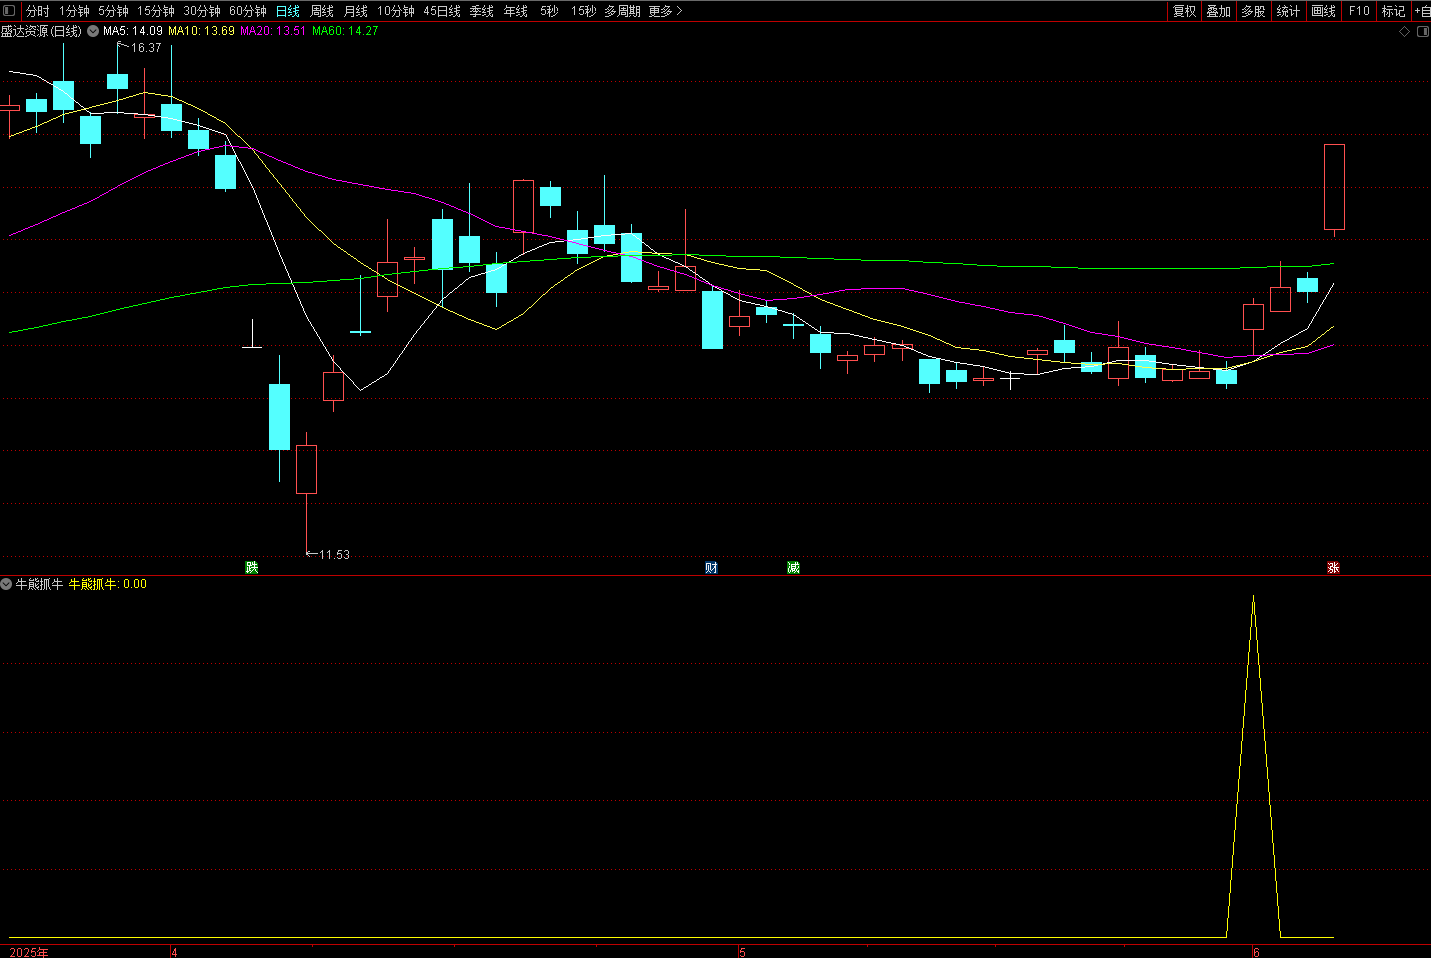Viewport: 1431px width, 958px height.
Task: Click the yellow MA10: 13.69 label
Action: point(201,31)
